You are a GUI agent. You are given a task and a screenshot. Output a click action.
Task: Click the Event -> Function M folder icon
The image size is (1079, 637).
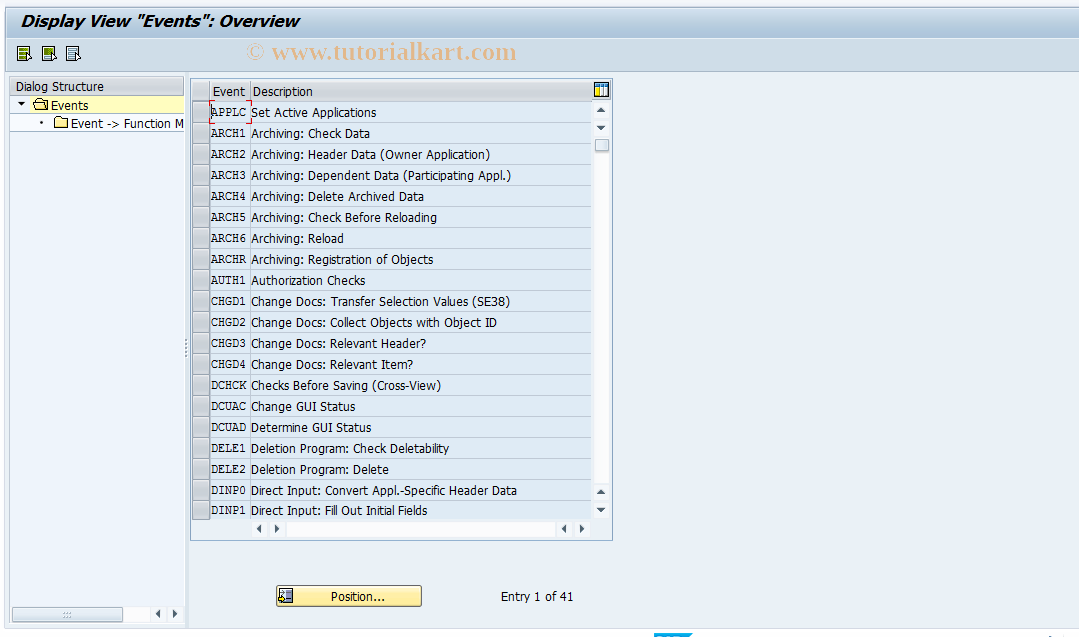(x=61, y=122)
